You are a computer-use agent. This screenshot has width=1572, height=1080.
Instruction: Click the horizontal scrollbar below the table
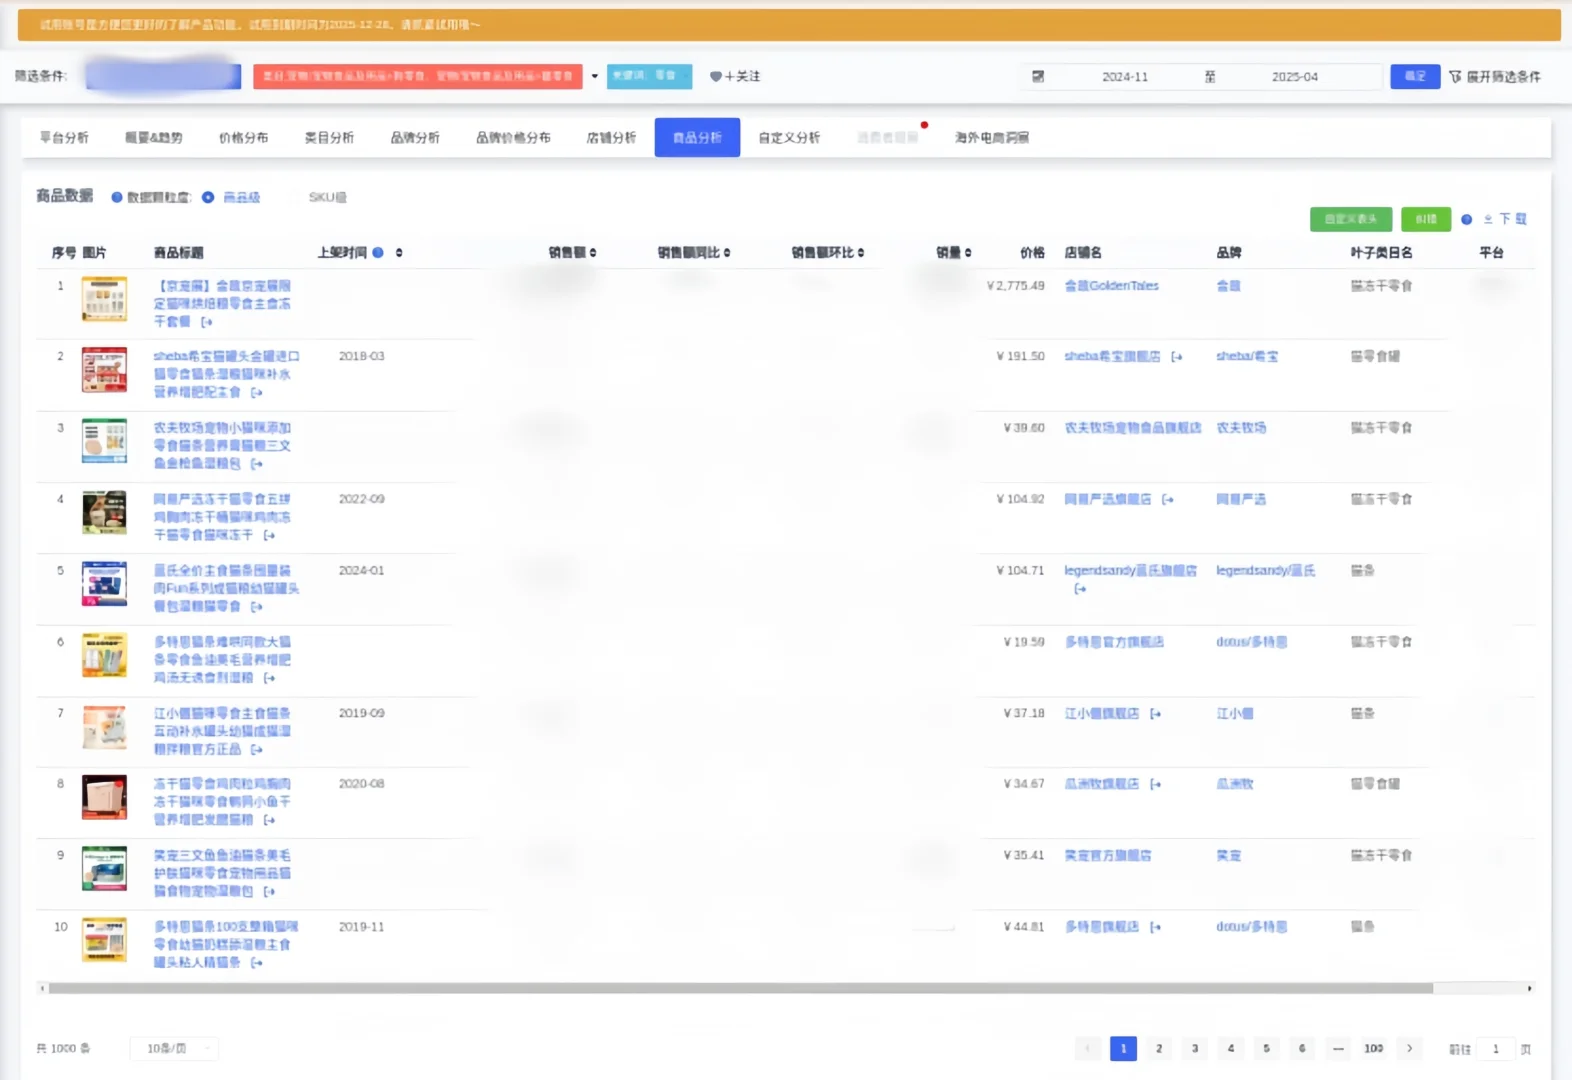740,989
